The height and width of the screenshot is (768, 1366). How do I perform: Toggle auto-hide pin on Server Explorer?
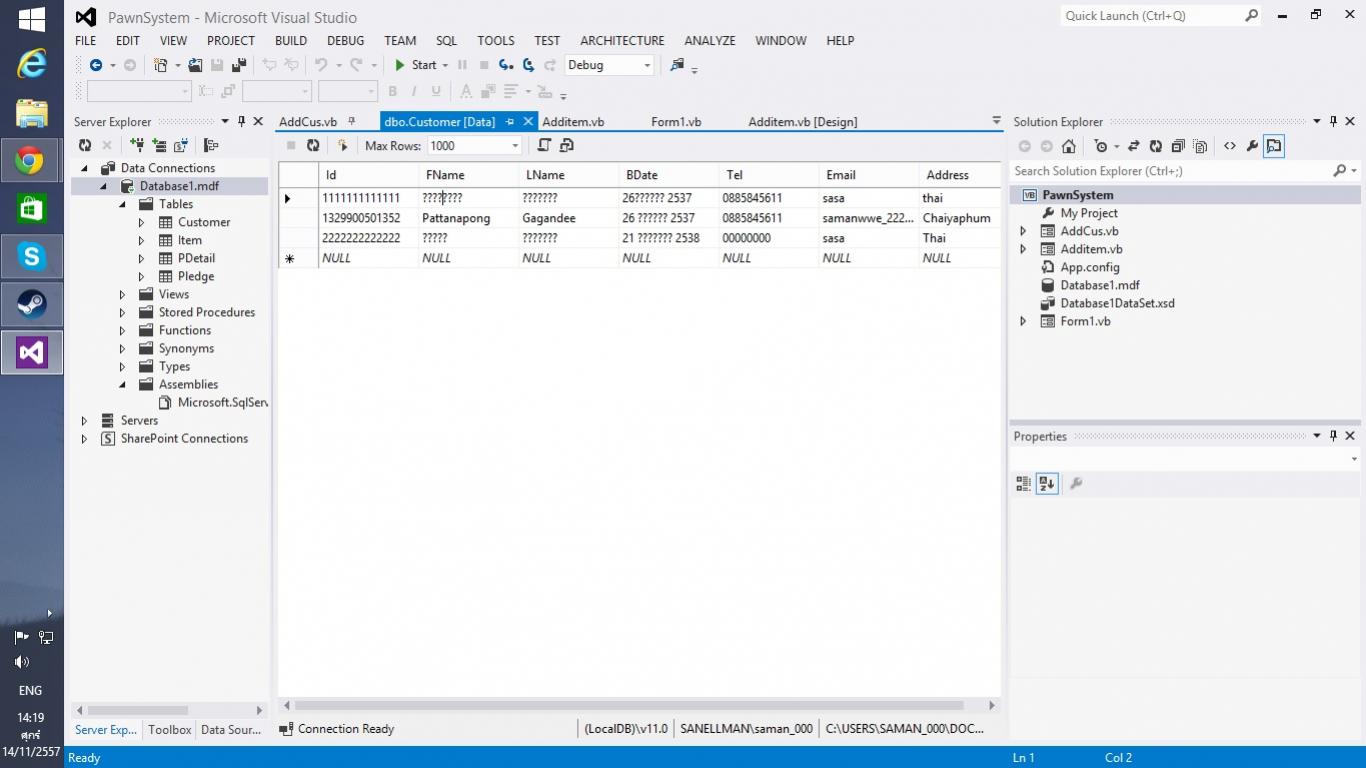click(241, 122)
